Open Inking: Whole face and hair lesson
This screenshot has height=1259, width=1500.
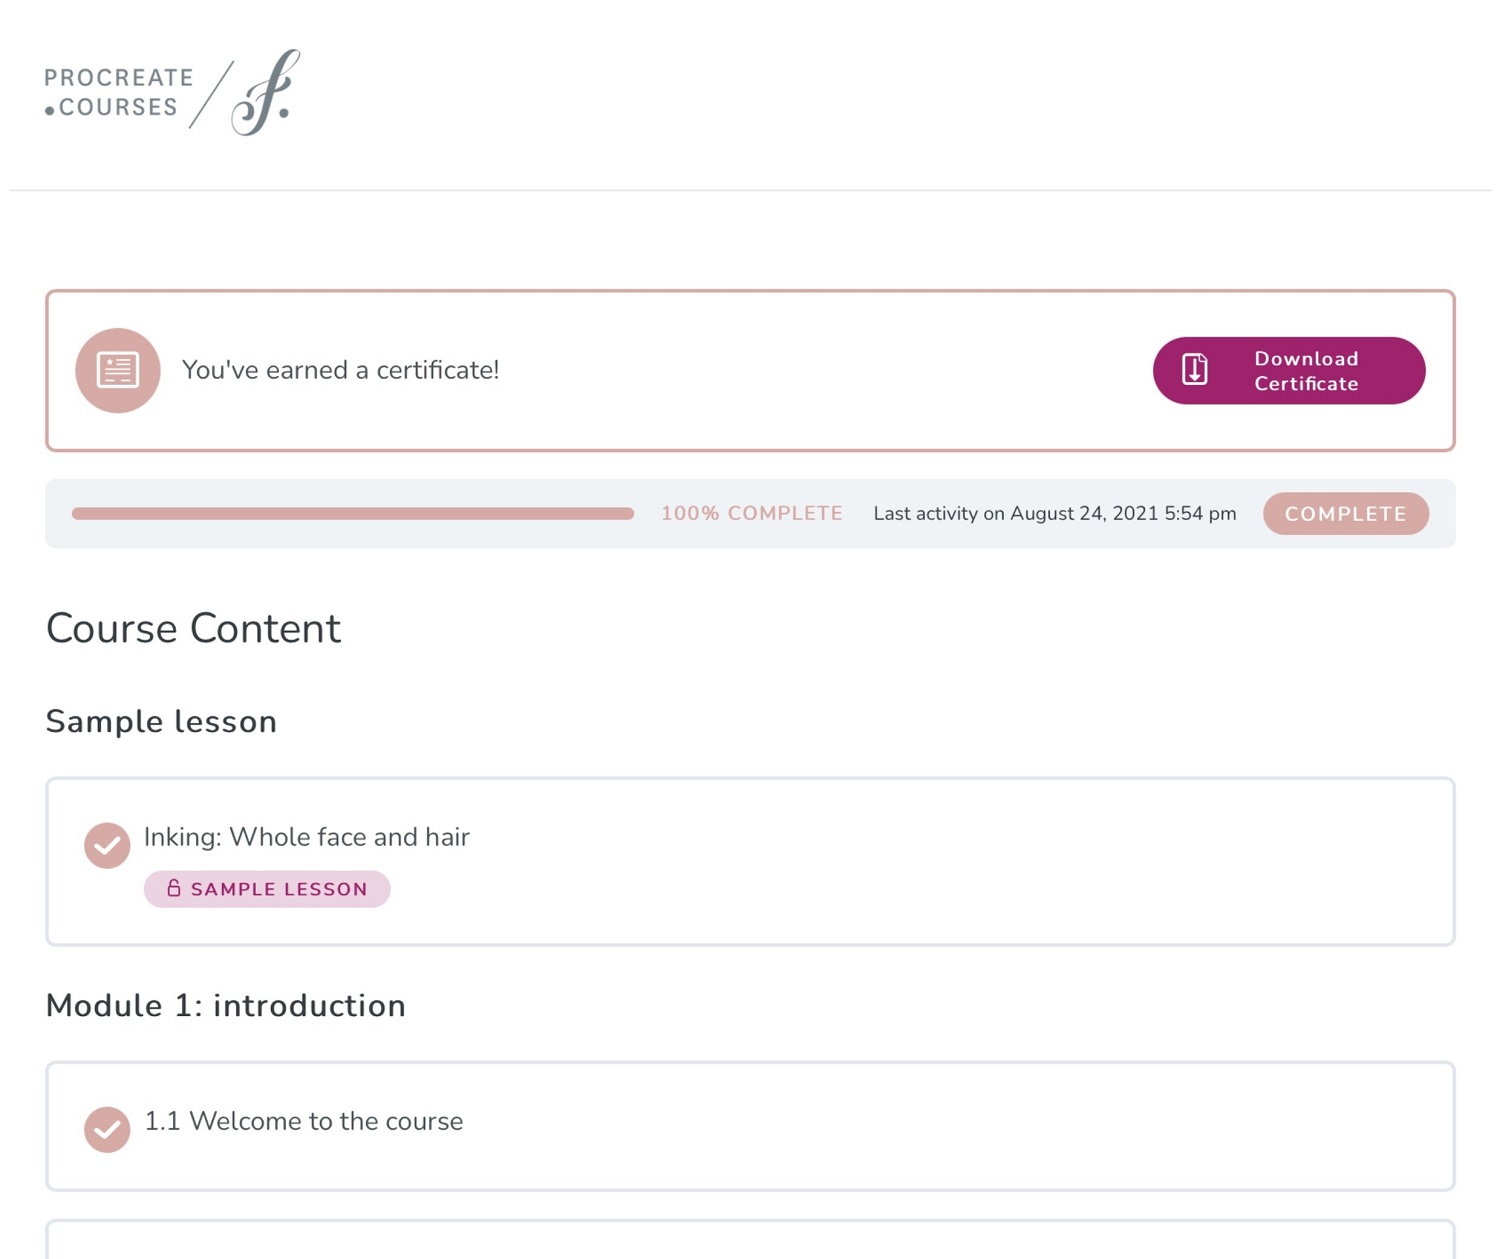(x=306, y=837)
